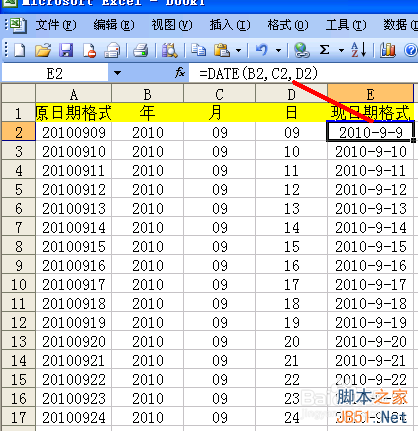Select row 2 header
Image resolution: width=418 pixels, height=431 pixels.
pyautogui.click(x=19, y=132)
